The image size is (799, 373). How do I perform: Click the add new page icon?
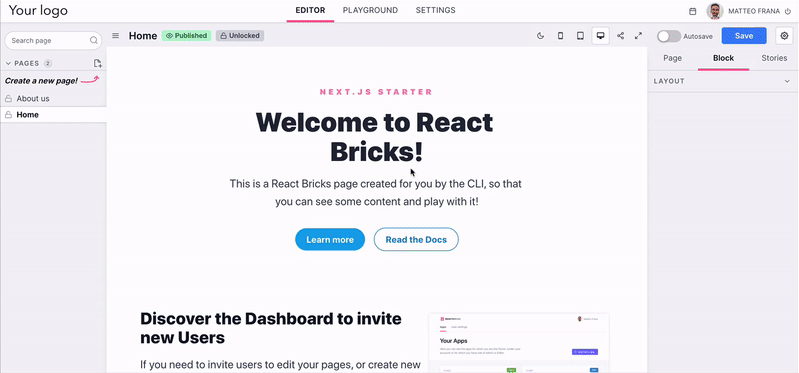click(97, 63)
